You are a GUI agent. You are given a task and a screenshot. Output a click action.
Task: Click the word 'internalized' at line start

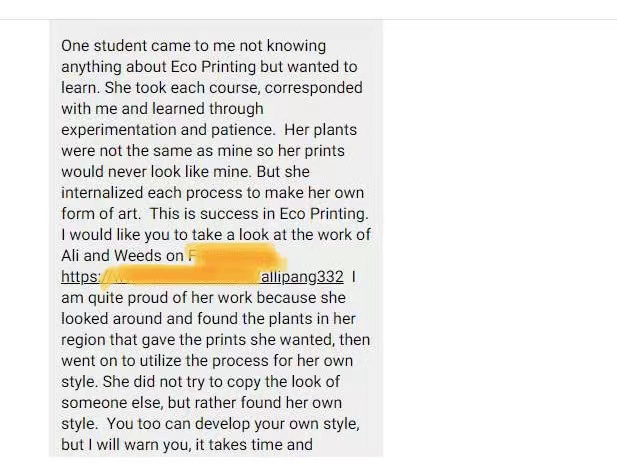coord(102,193)
